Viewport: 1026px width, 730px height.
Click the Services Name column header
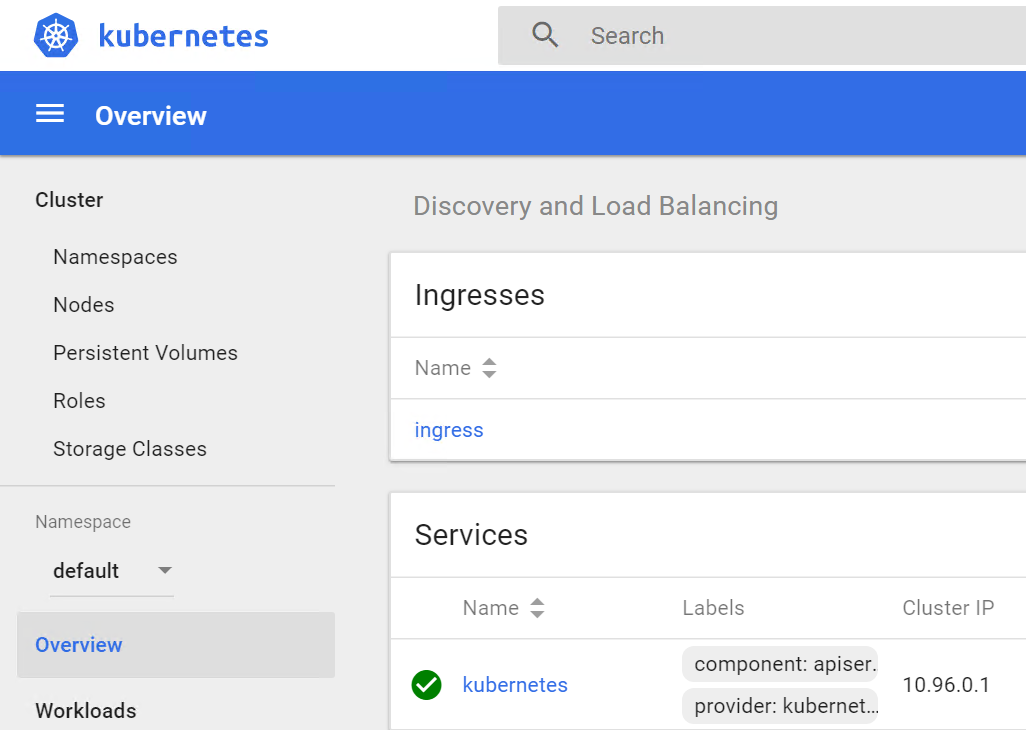491,608
